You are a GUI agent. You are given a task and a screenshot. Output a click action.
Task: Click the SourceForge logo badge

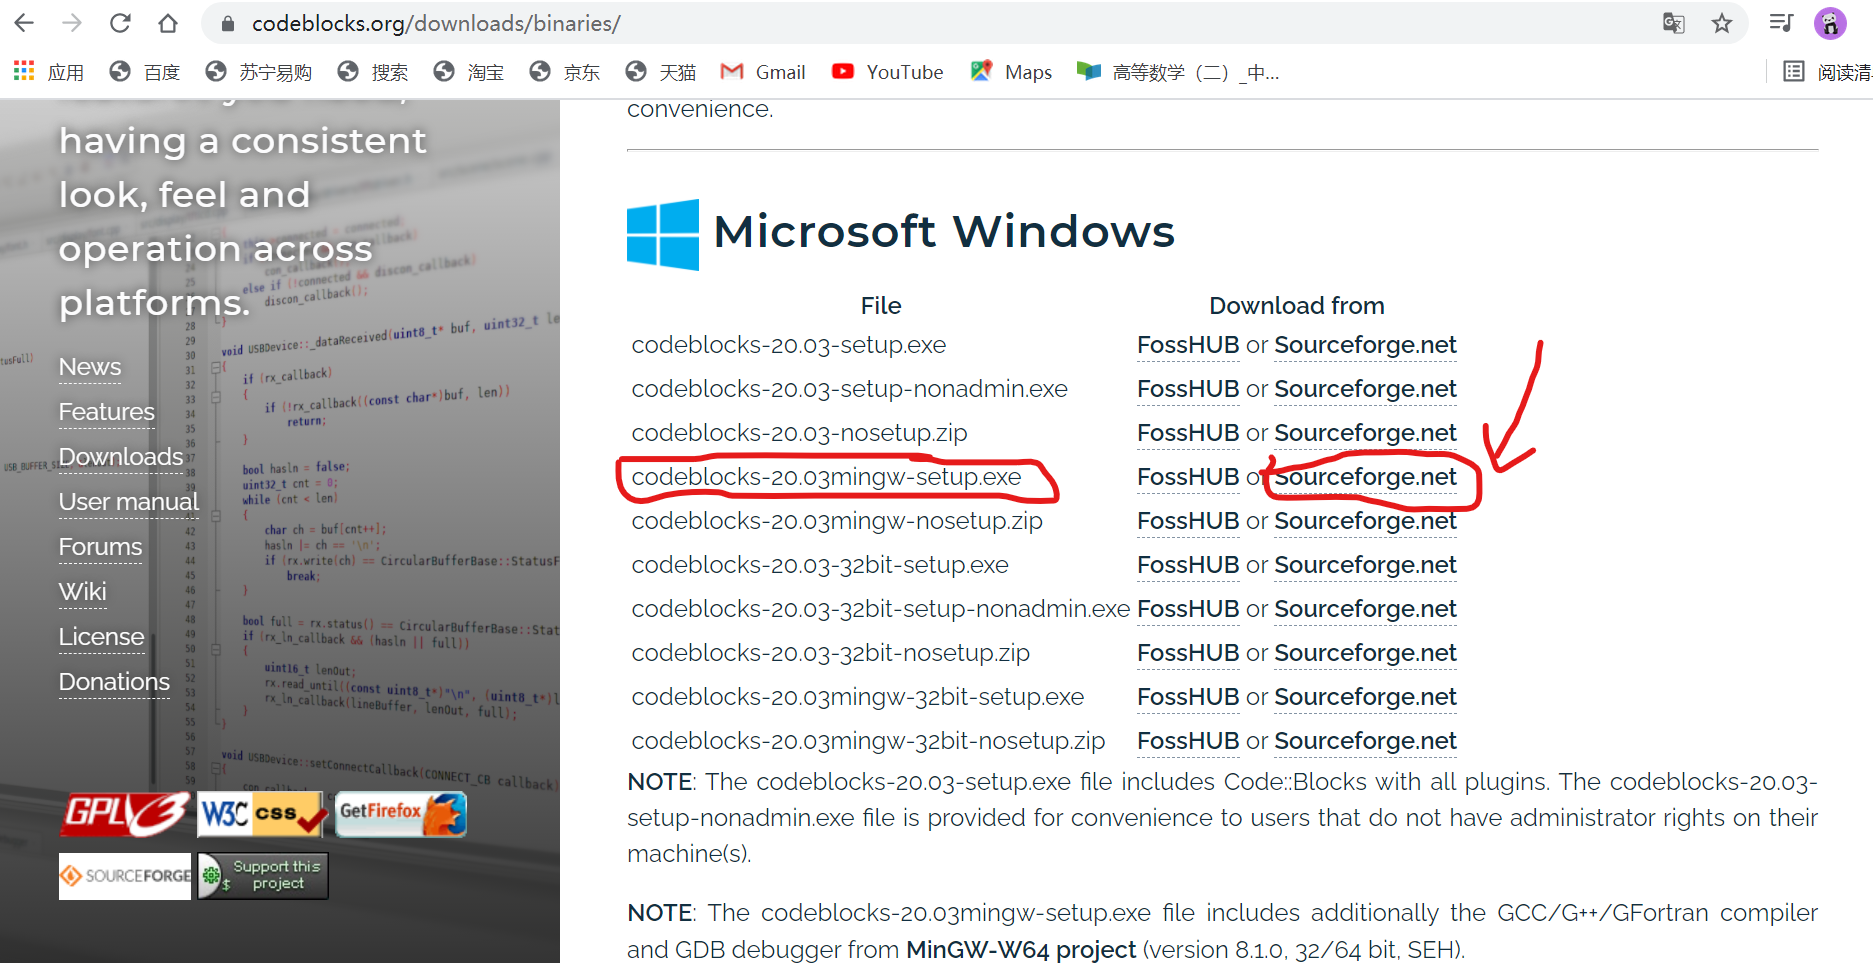(125, 876)
